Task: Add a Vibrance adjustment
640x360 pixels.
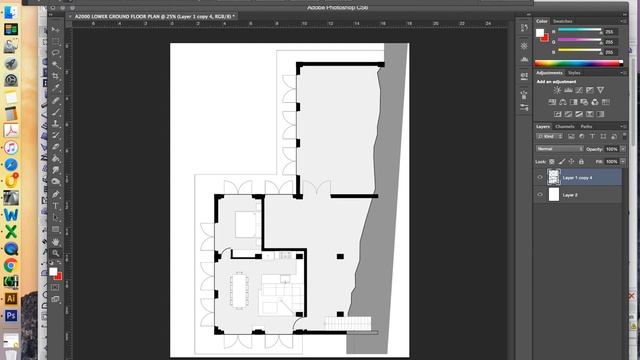Action: (600, 90)
